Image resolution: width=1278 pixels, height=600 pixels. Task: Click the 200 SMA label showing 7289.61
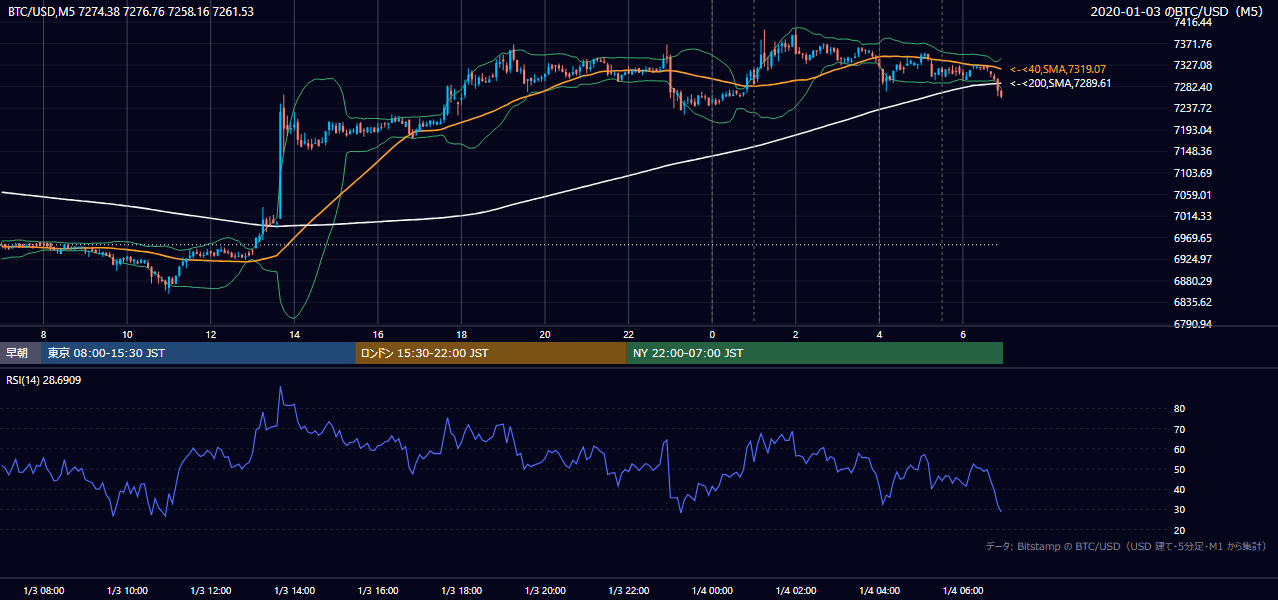(x=1060, y=84)
